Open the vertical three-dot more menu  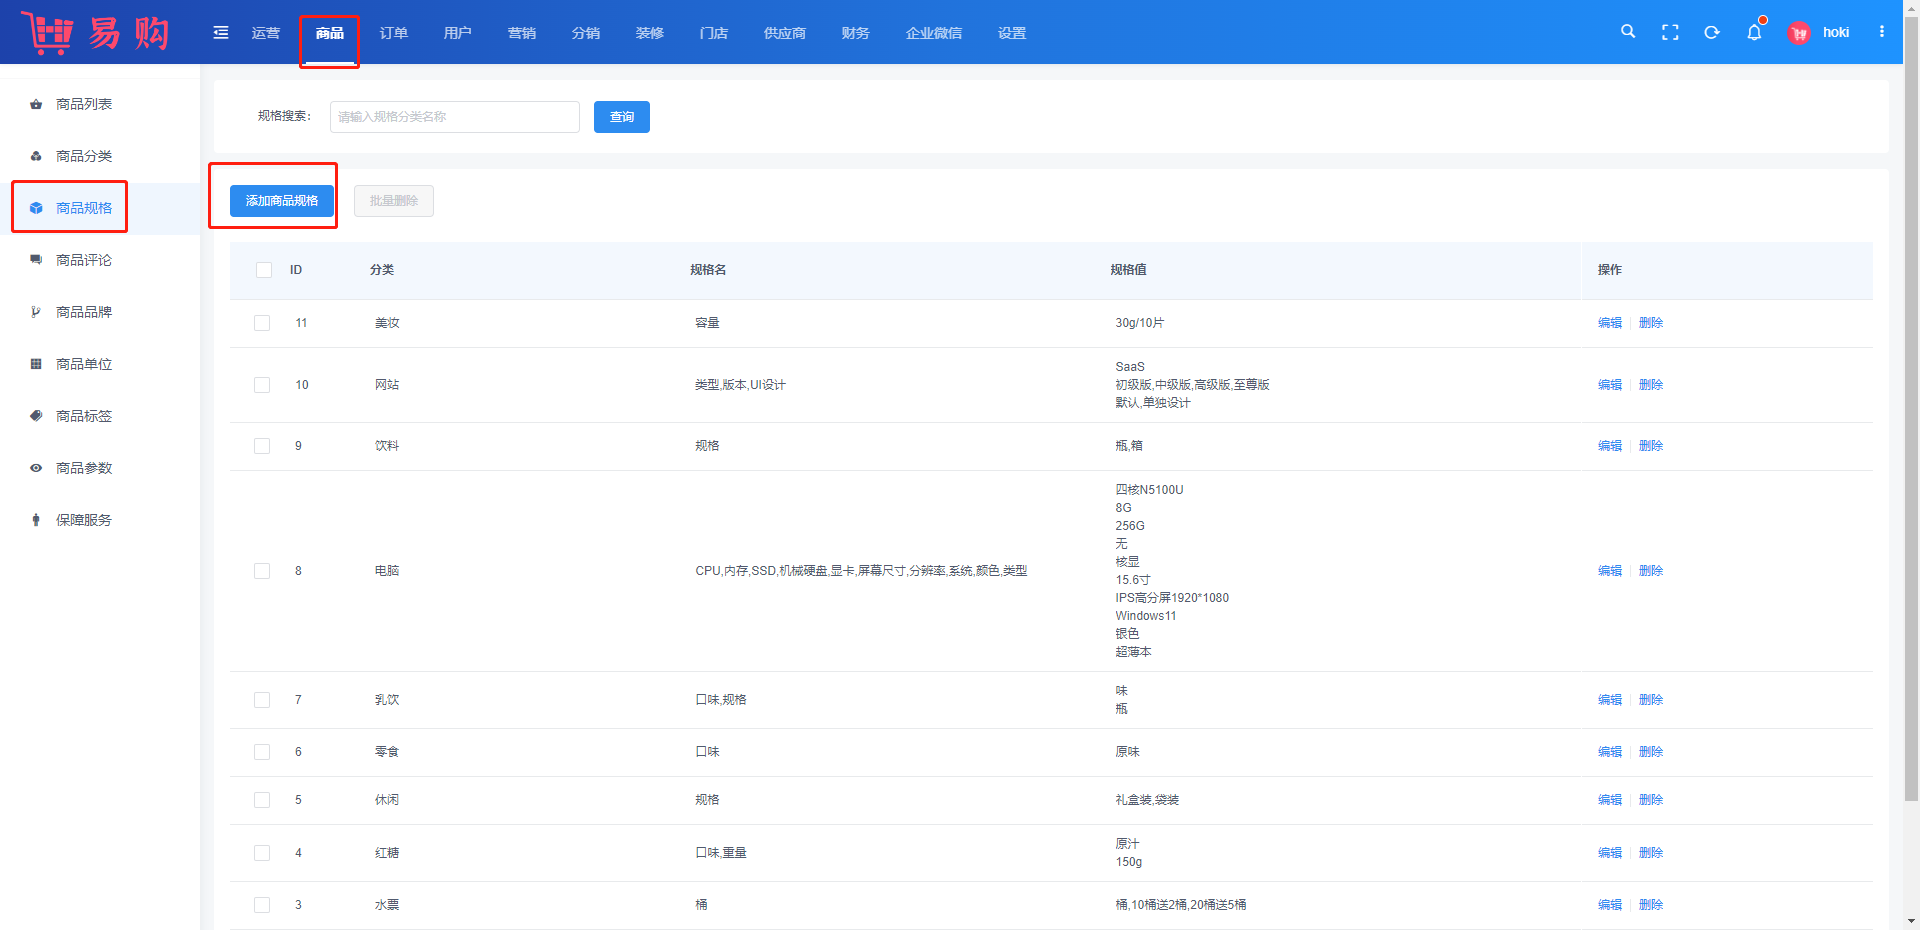tap(1882, 32)
